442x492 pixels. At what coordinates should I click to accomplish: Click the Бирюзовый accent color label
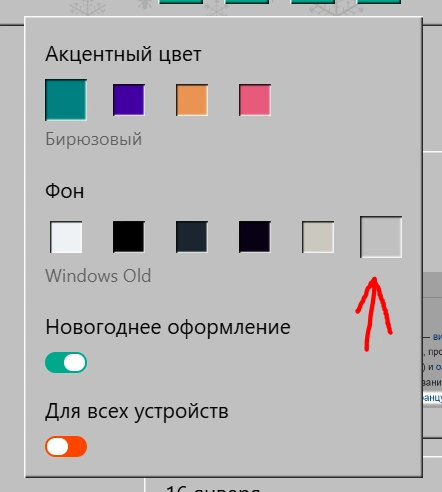point(94,139)
